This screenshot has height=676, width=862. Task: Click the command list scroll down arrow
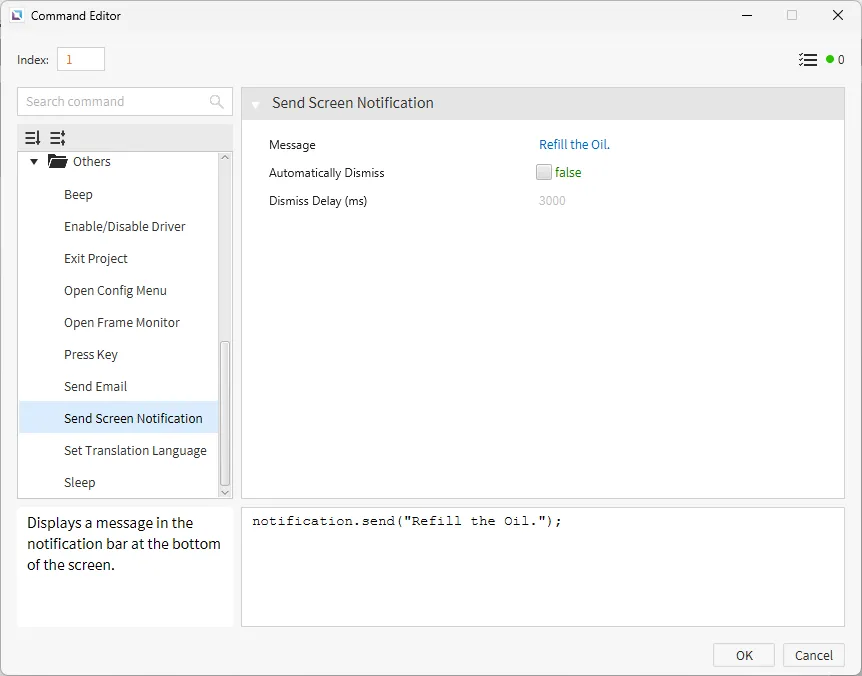point(225,492)
